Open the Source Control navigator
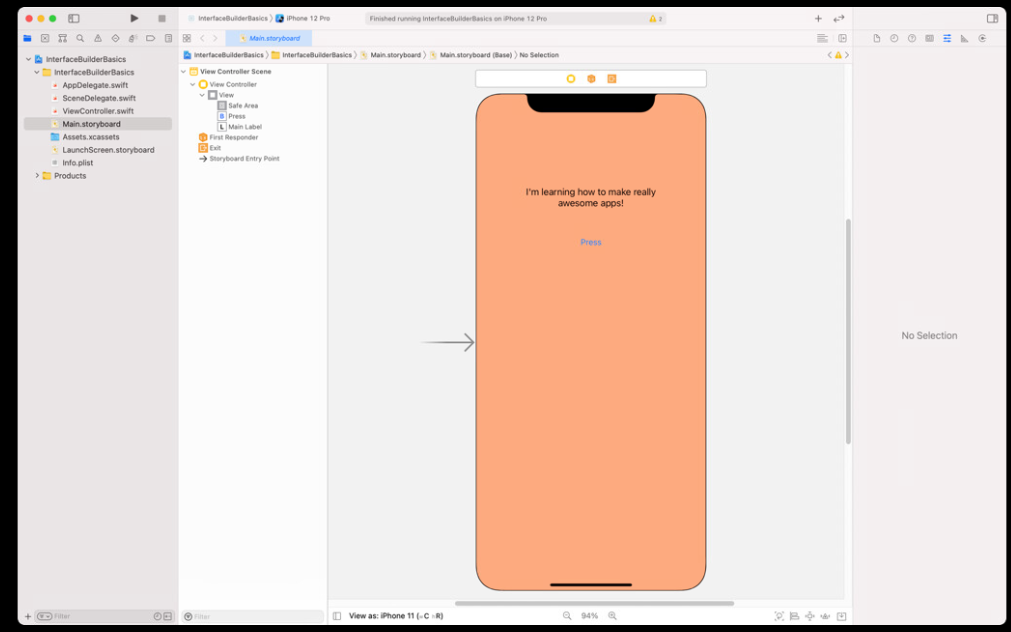Viewport: 1011px width, 632px height. (44, 39)
